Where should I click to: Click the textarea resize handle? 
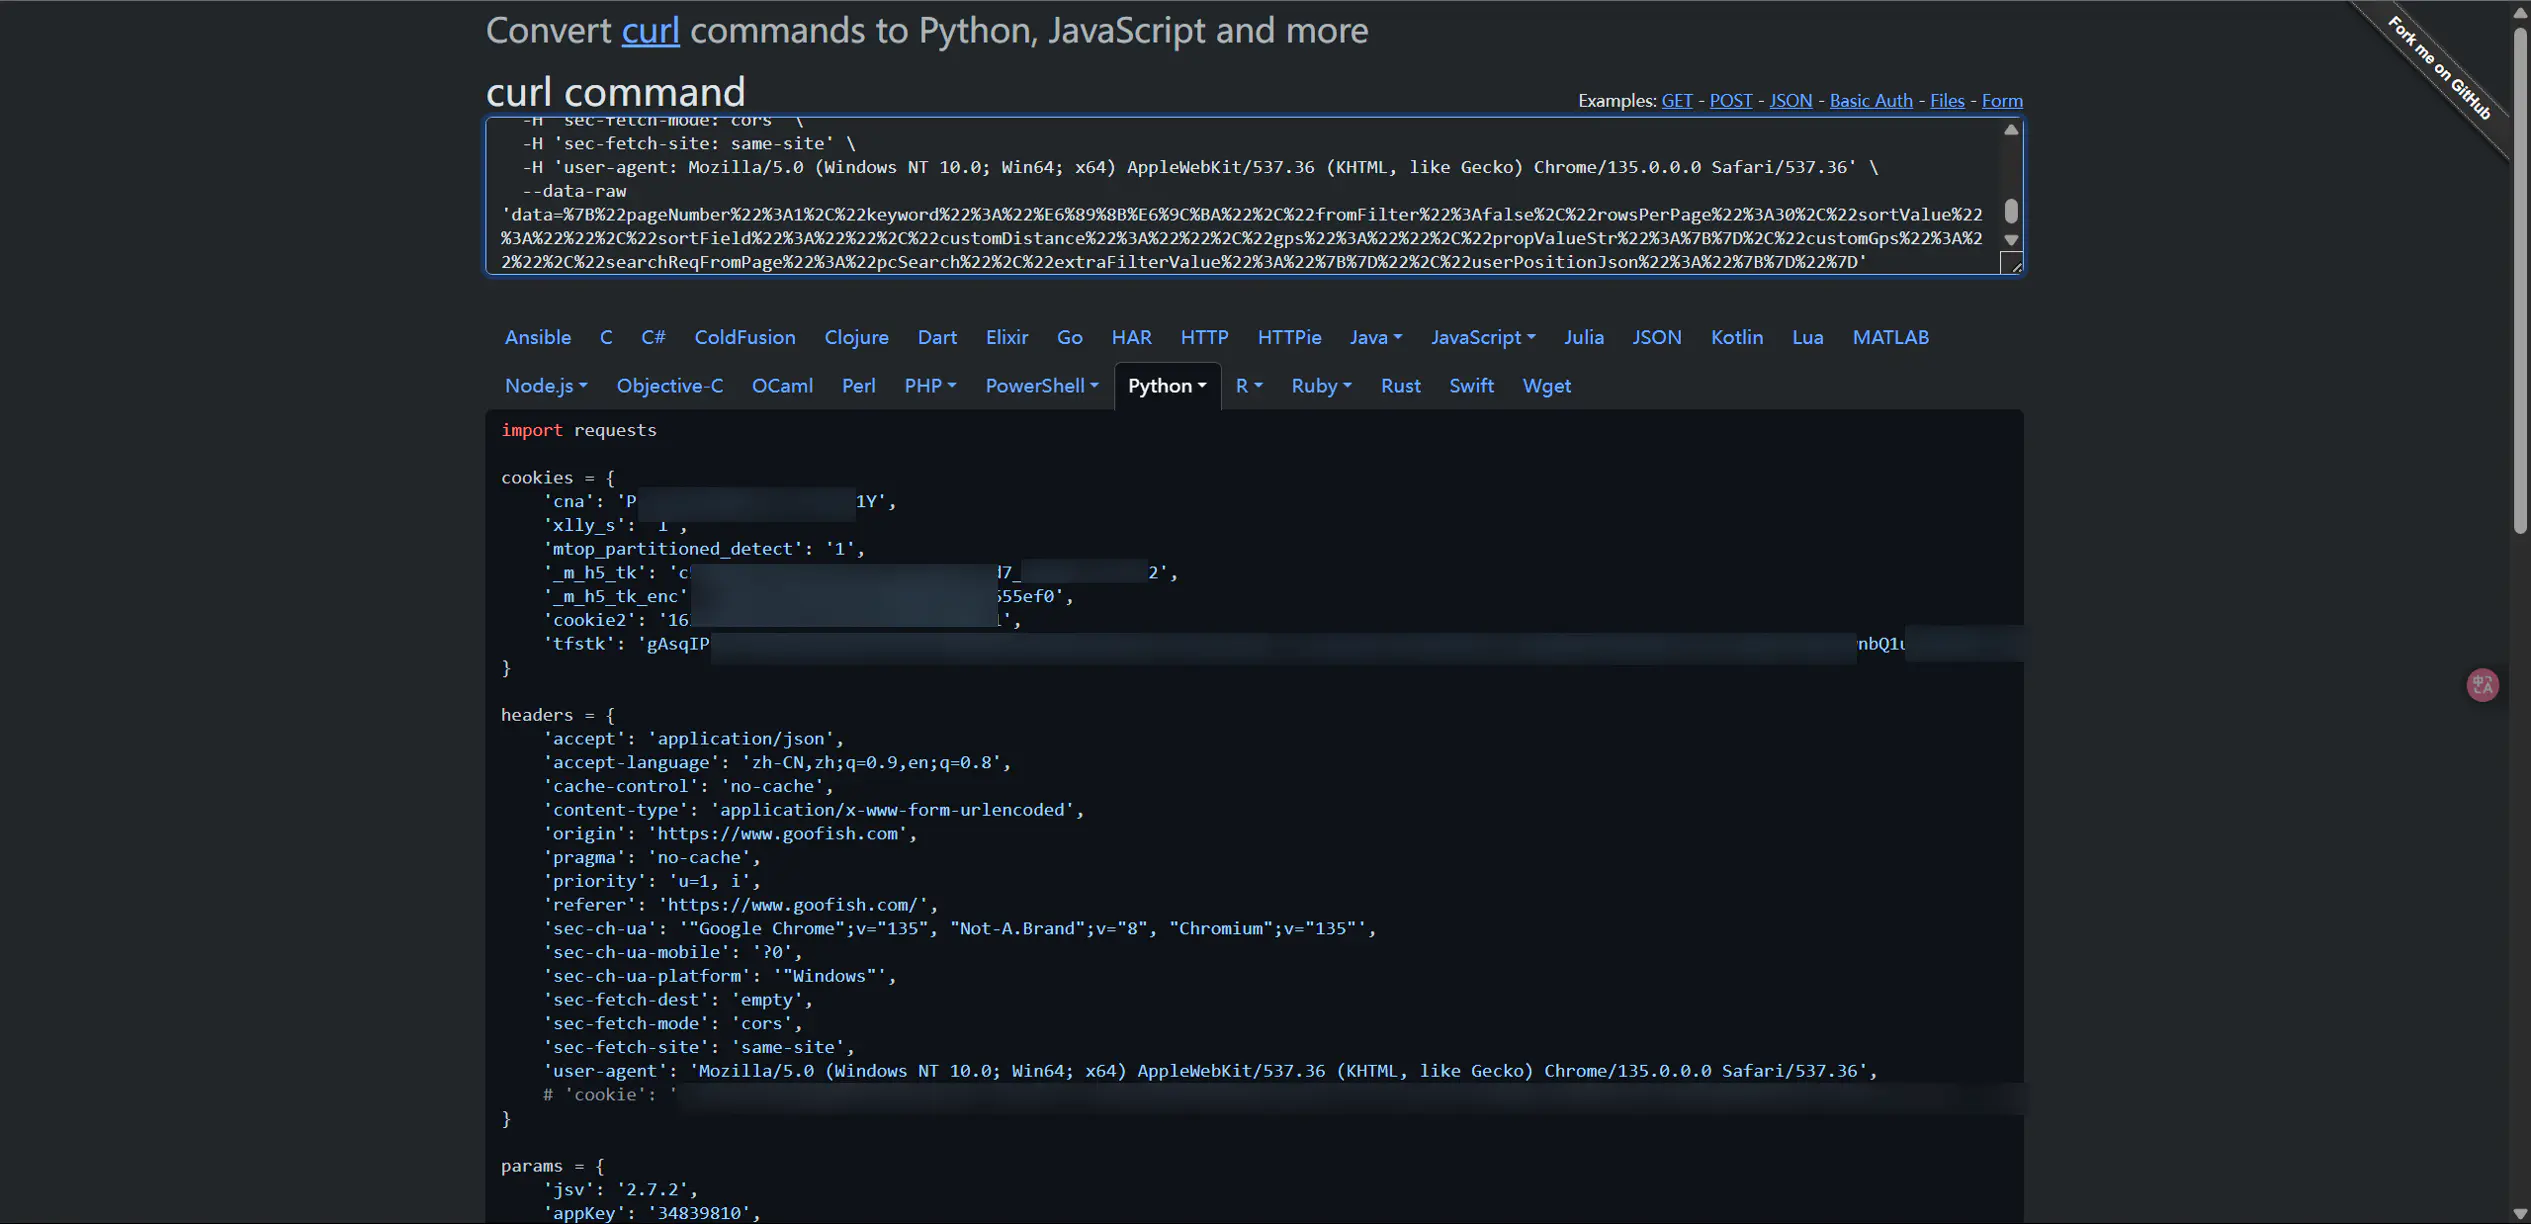point(2014,265)
